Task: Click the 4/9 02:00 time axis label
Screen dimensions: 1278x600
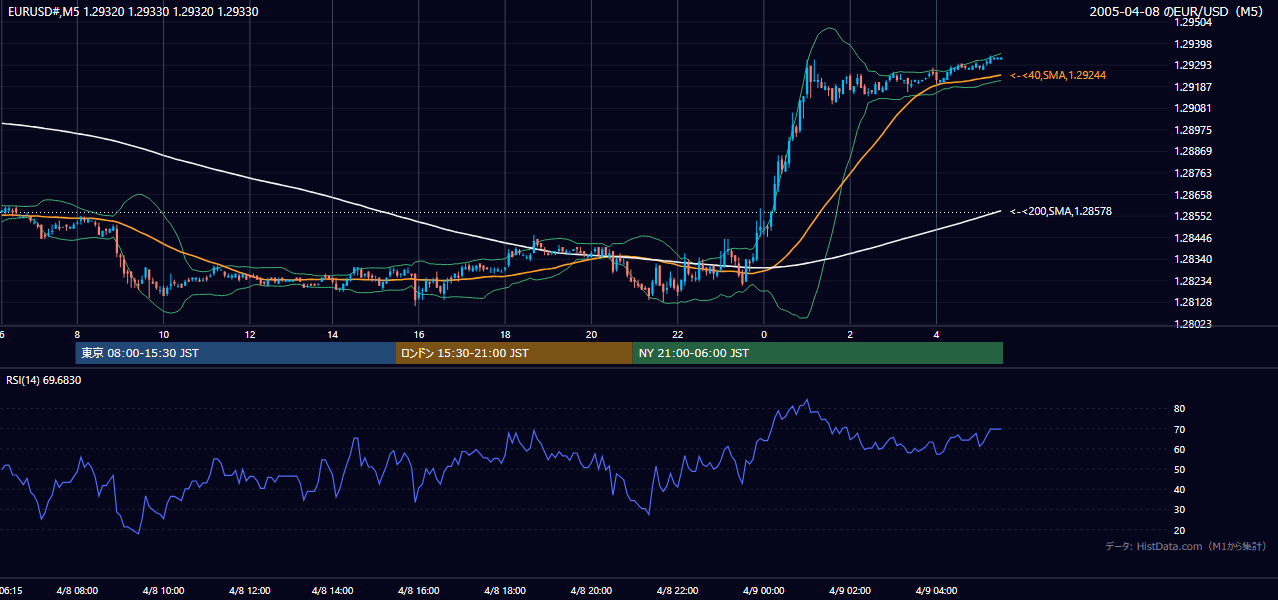Action: click(x=849, y=590)
